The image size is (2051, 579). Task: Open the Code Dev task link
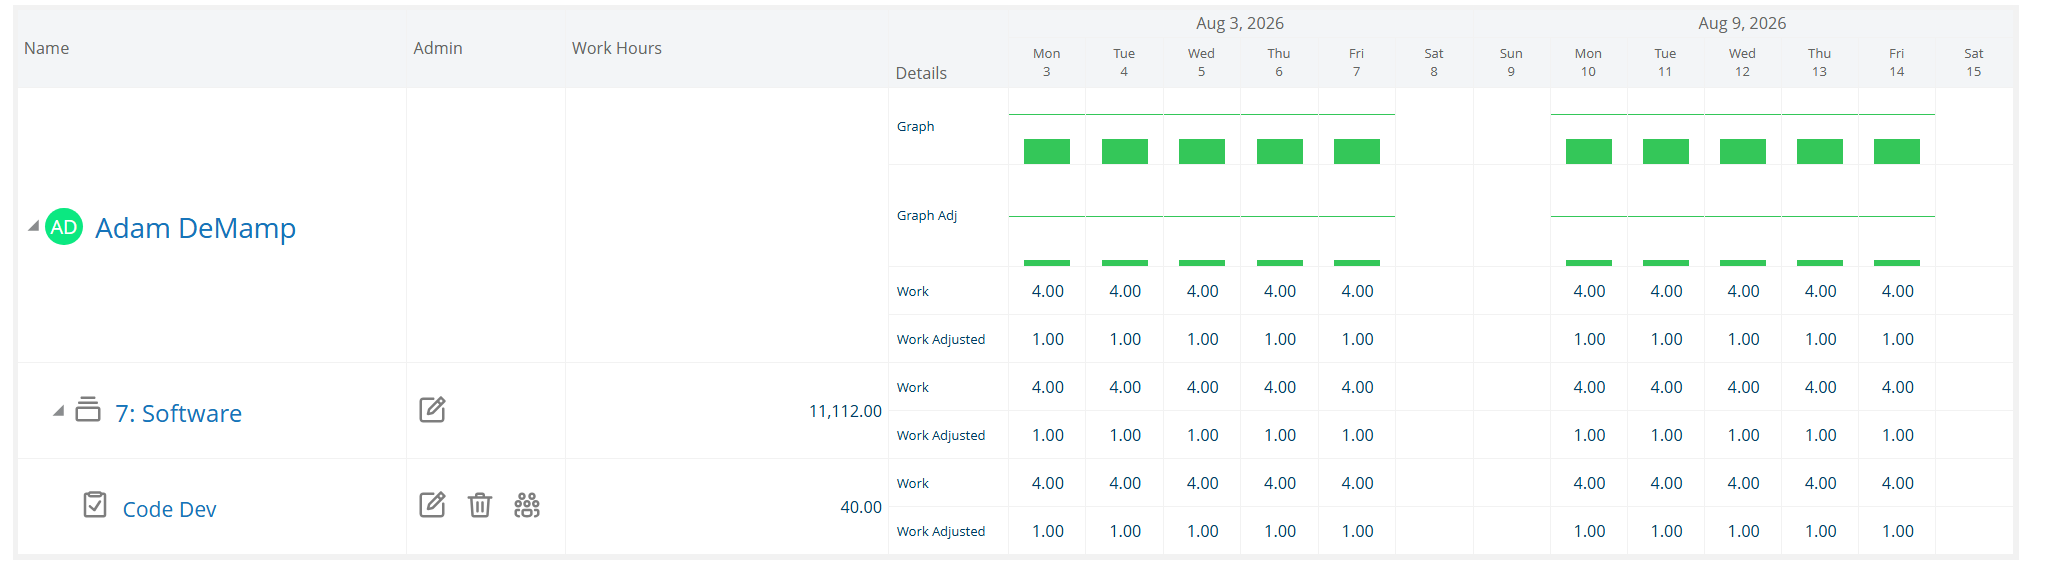tap(169, 509)
